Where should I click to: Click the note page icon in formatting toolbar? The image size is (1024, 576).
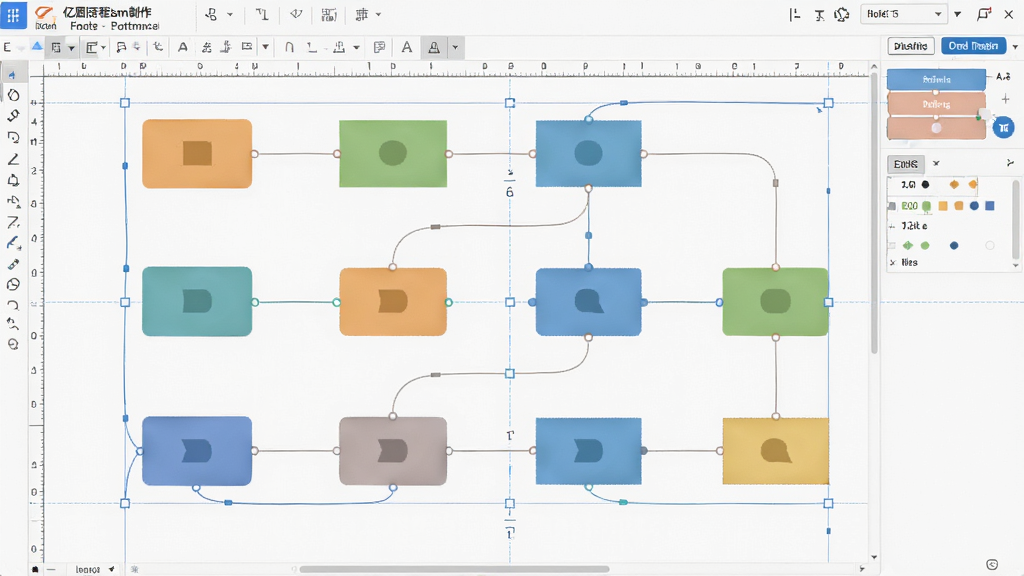(x=379, y=47)
